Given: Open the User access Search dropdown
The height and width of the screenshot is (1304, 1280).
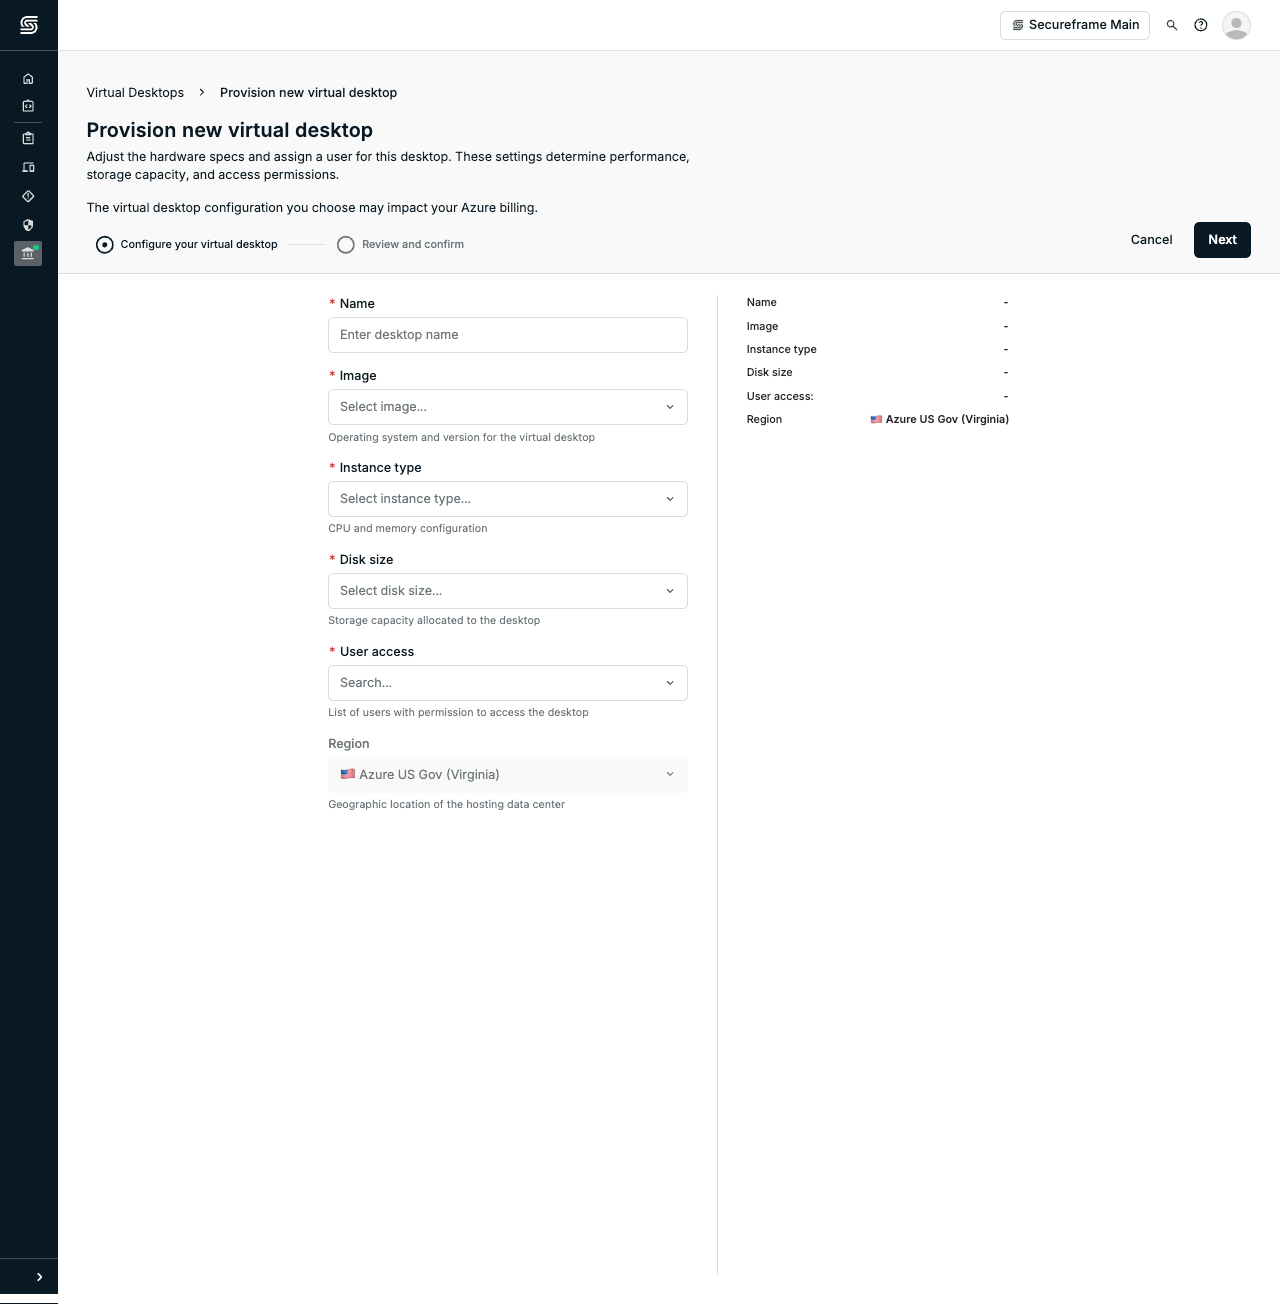Looking at the screenshot, I should tap(508, 683).
